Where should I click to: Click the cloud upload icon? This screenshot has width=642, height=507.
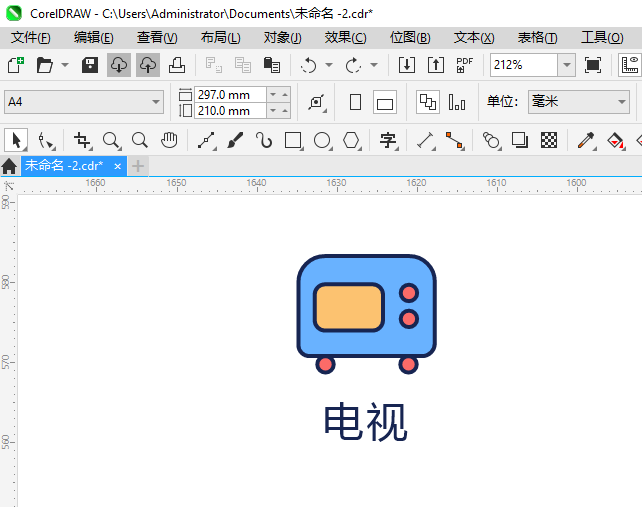148,65
